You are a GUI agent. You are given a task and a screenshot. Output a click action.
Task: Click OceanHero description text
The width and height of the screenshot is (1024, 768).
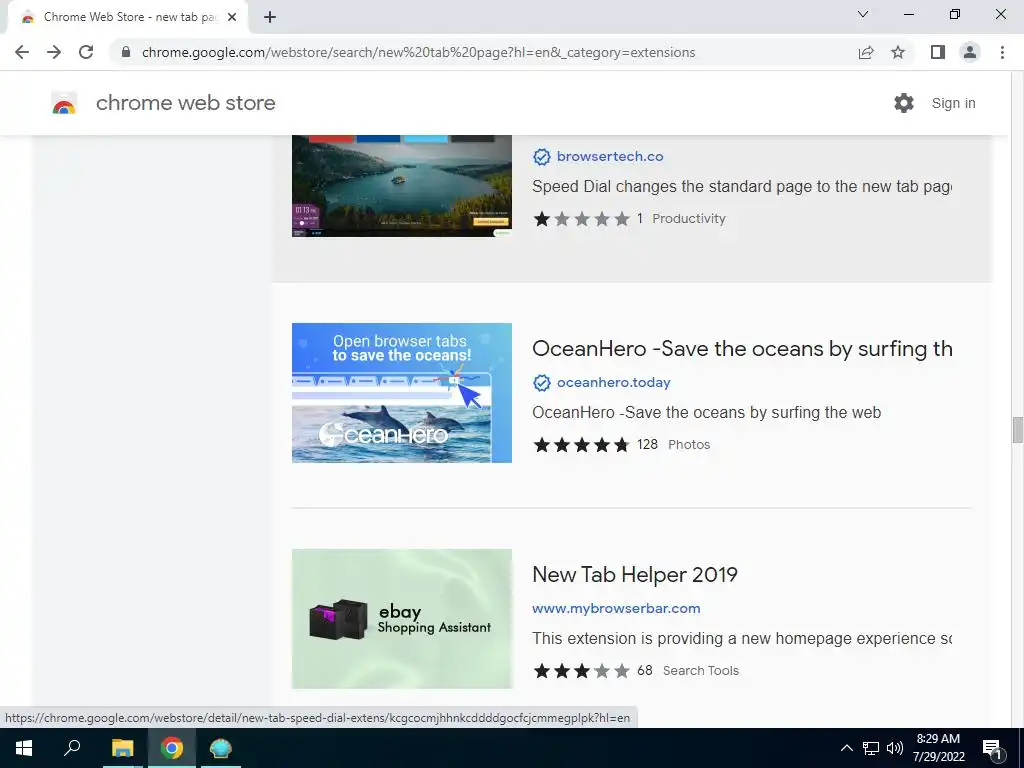[x=707, y=413]
